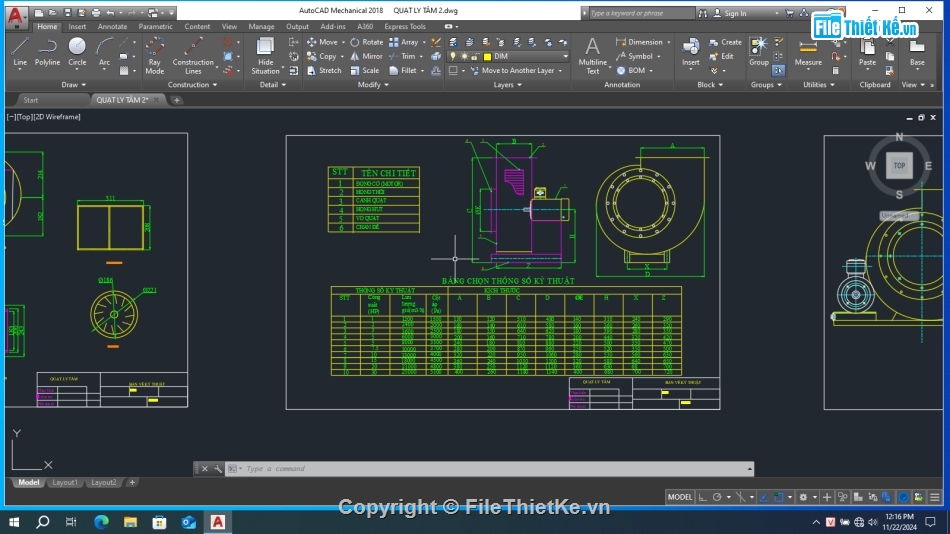Expand the Block panel
The height and width of the screenshot is (534, 950).
pyautogui.click(x=709, y=85)
